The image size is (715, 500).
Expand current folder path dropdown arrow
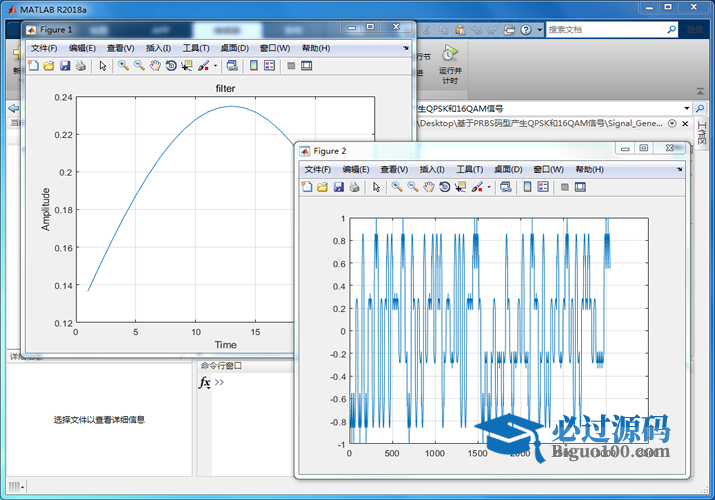687,108
